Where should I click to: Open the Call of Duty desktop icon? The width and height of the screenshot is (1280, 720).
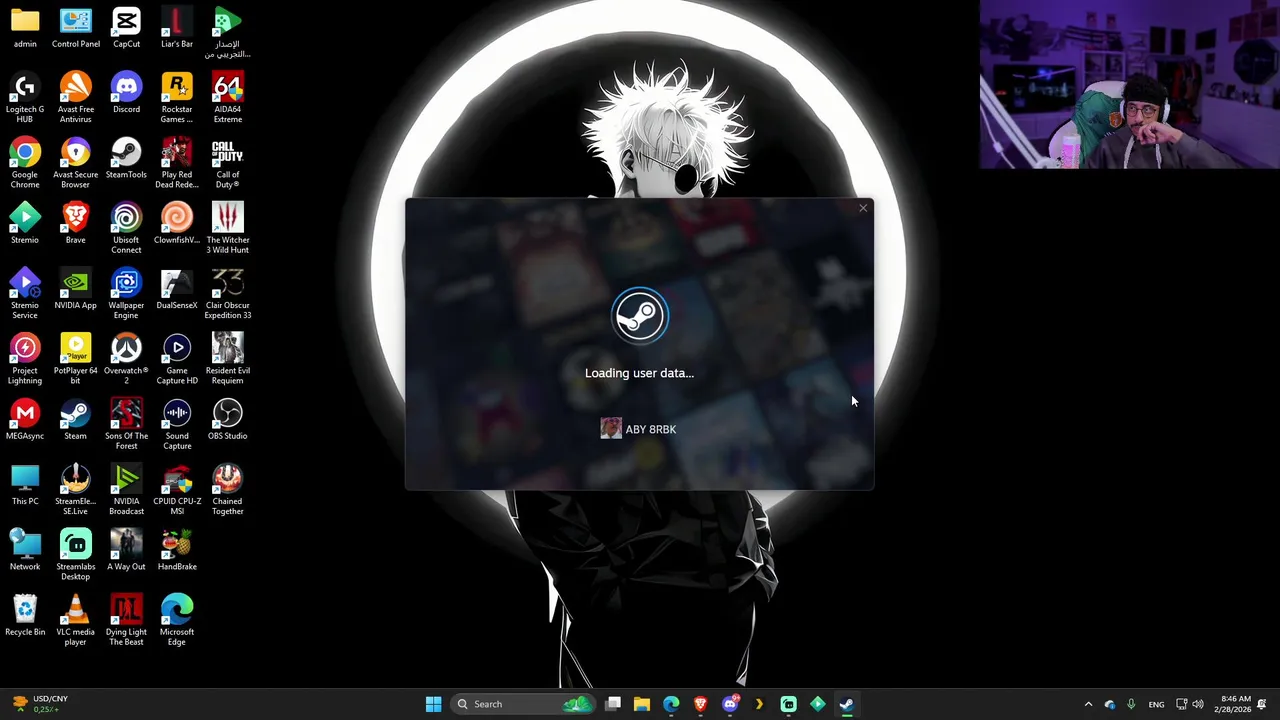(227, 163)
